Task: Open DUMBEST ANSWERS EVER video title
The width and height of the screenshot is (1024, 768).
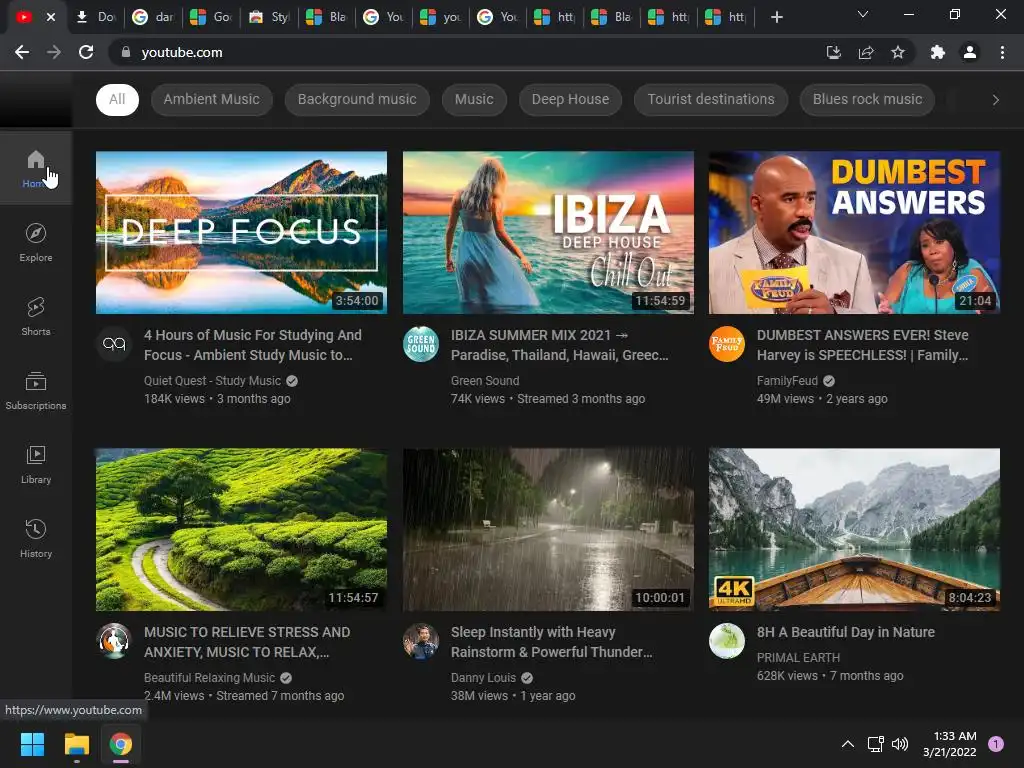Action: [x=863, y=345]
